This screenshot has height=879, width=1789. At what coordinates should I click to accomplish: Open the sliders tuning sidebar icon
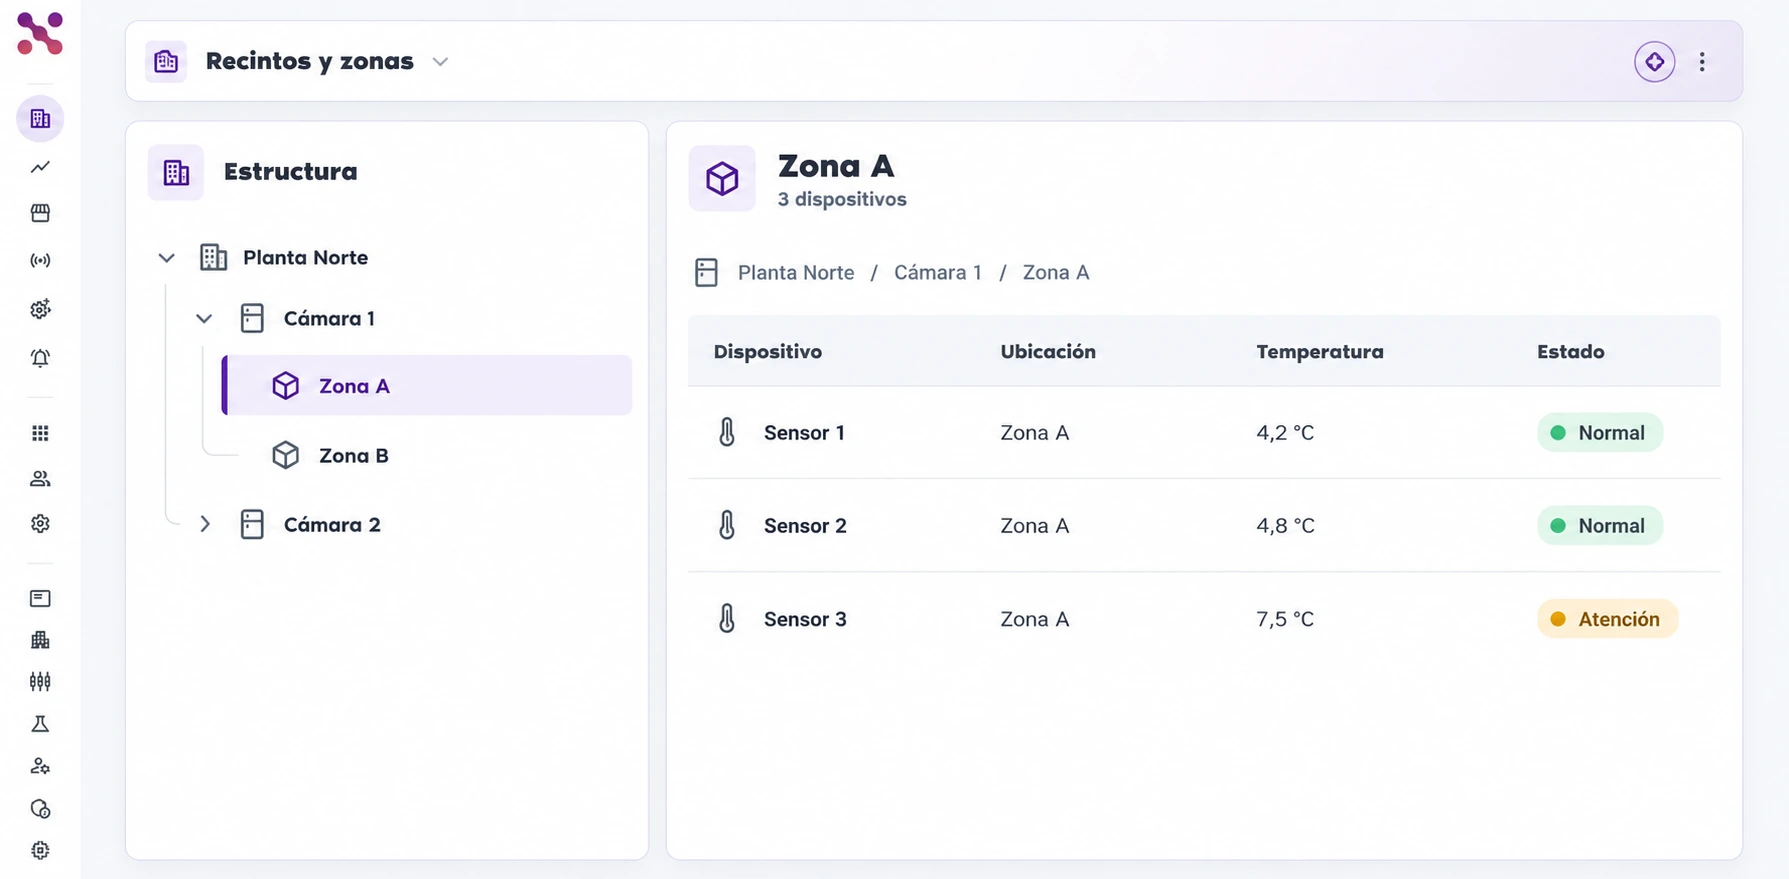[x=40, y=682]
